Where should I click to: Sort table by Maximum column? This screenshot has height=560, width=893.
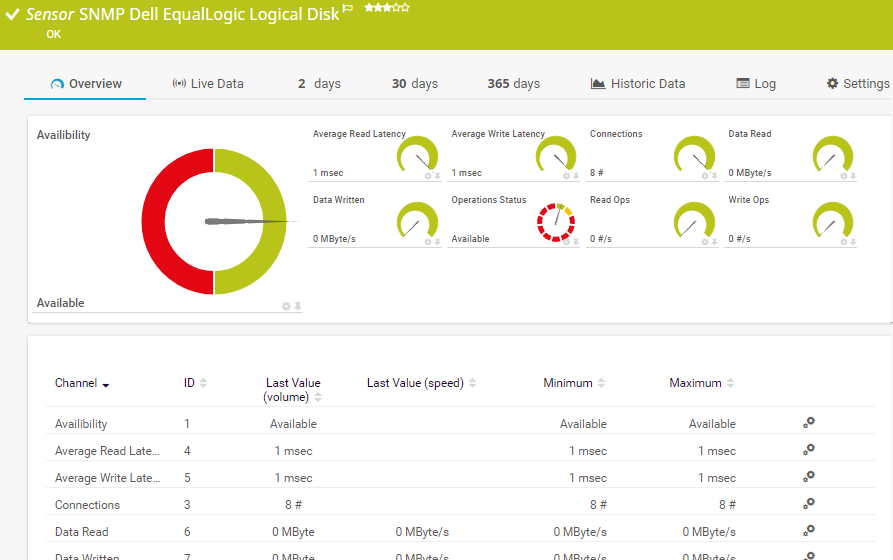coord(730,383)
